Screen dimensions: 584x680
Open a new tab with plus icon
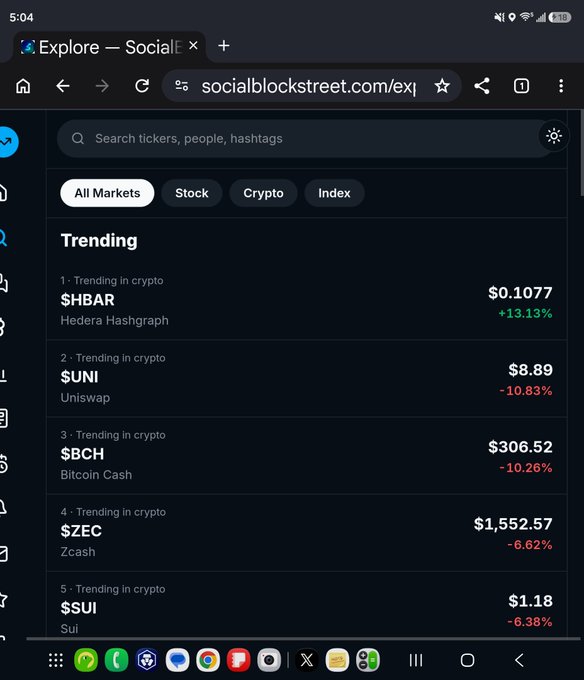click(x=224, y=46)
